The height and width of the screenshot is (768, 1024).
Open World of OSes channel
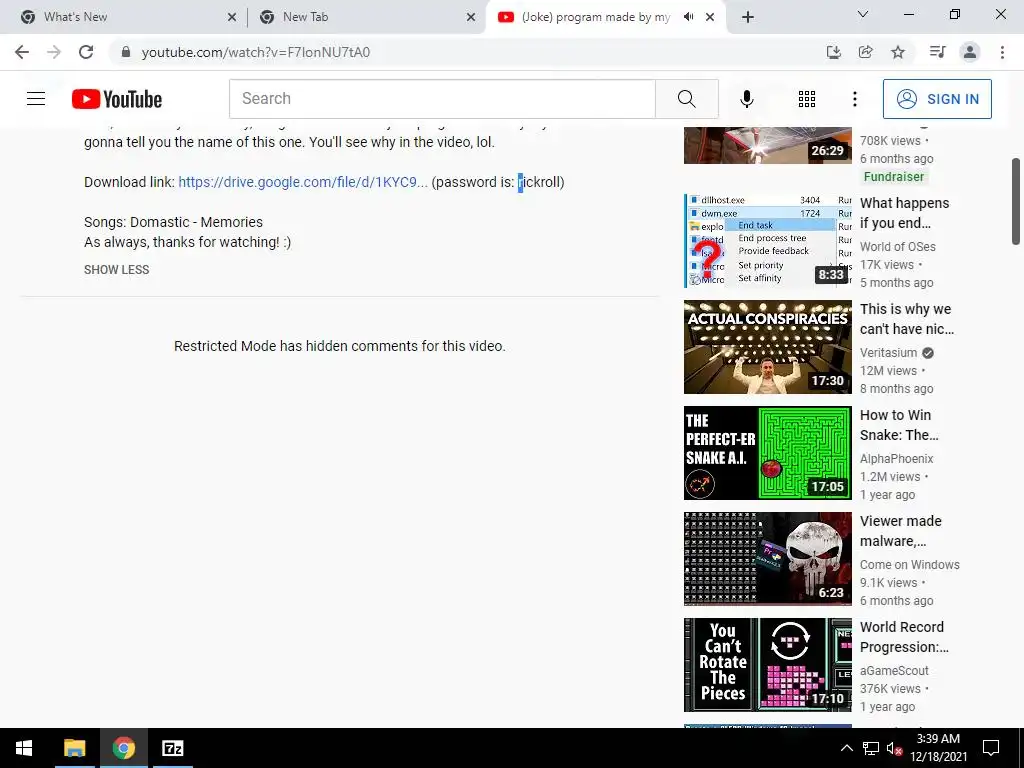[898, 247]
